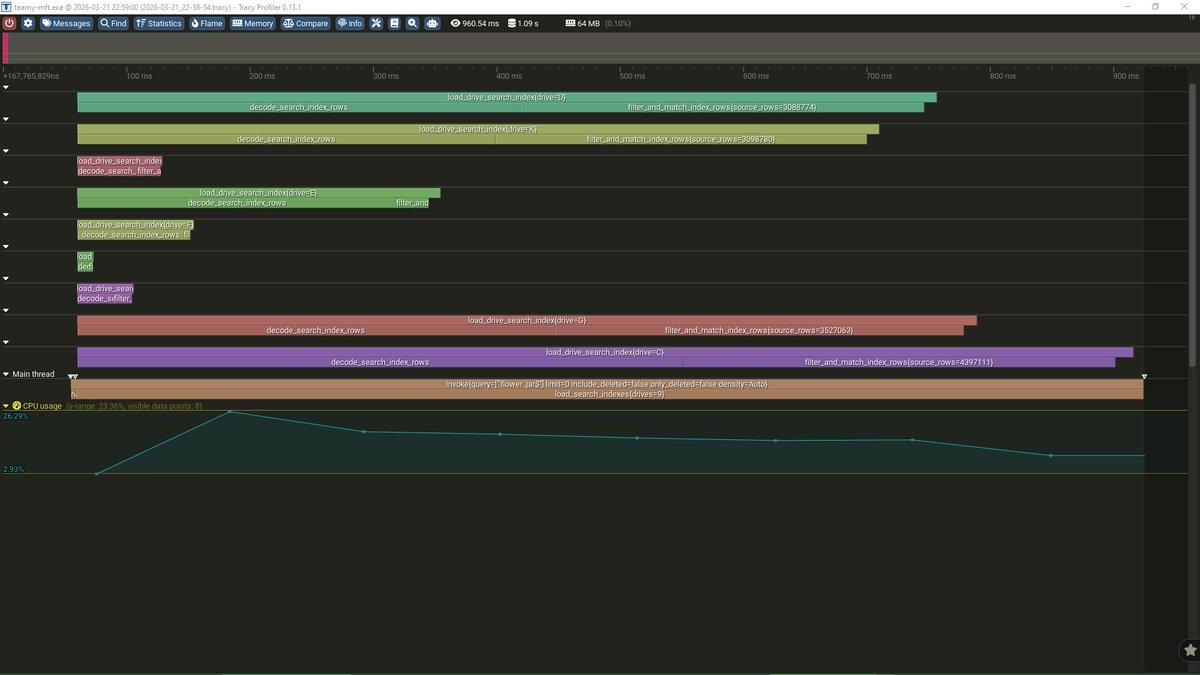Viewport: 1200px width, 675px height.
Task: Click the database icon beside 1.09 s
Action: pos(512,23)
